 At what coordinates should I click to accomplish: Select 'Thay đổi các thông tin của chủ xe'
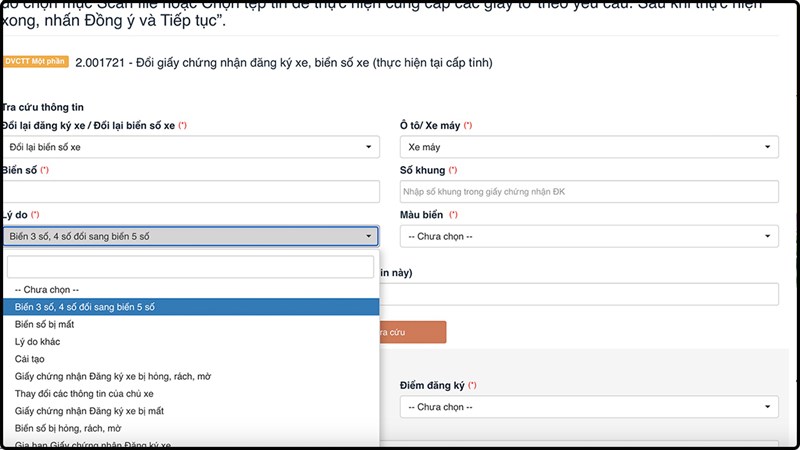[x=86, y=393]
